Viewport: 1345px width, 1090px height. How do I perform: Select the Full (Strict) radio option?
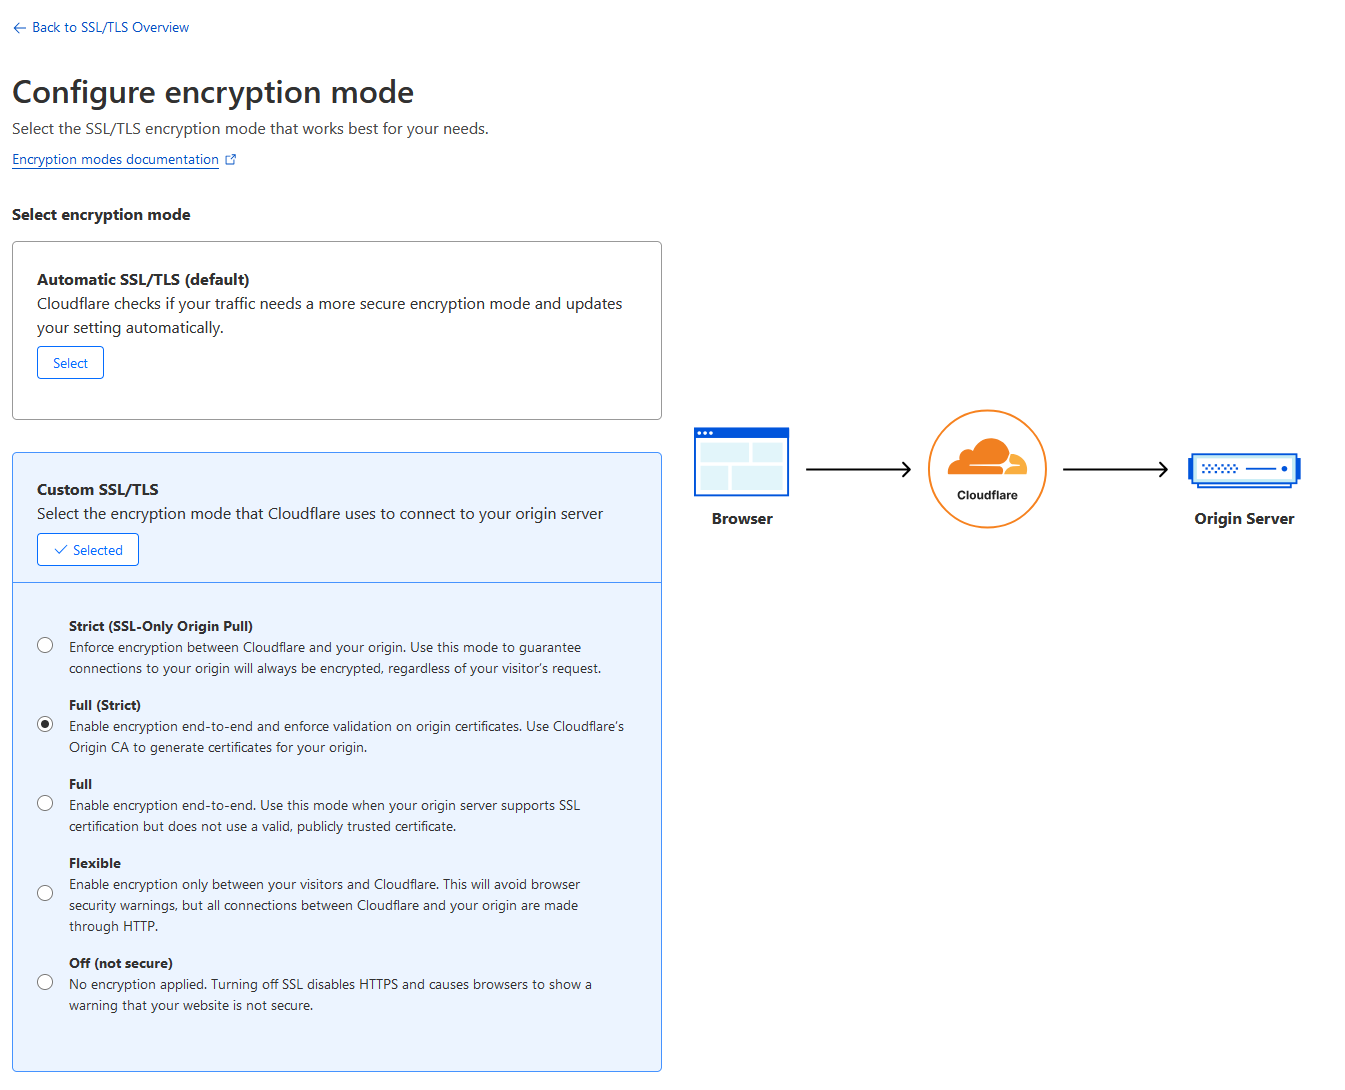point(45,724)
